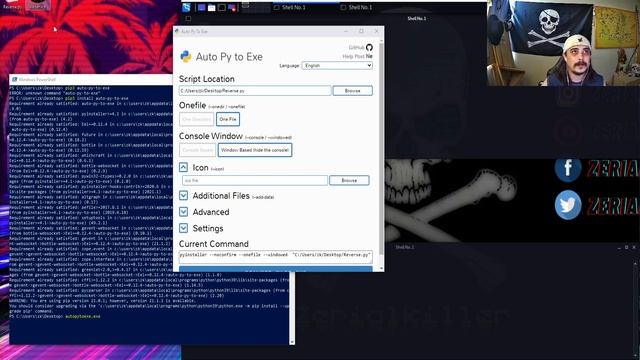Click the blue desktop icon in Kali panel
The width and height of the screenshot is (640, 360).
(x=202, y=7)
